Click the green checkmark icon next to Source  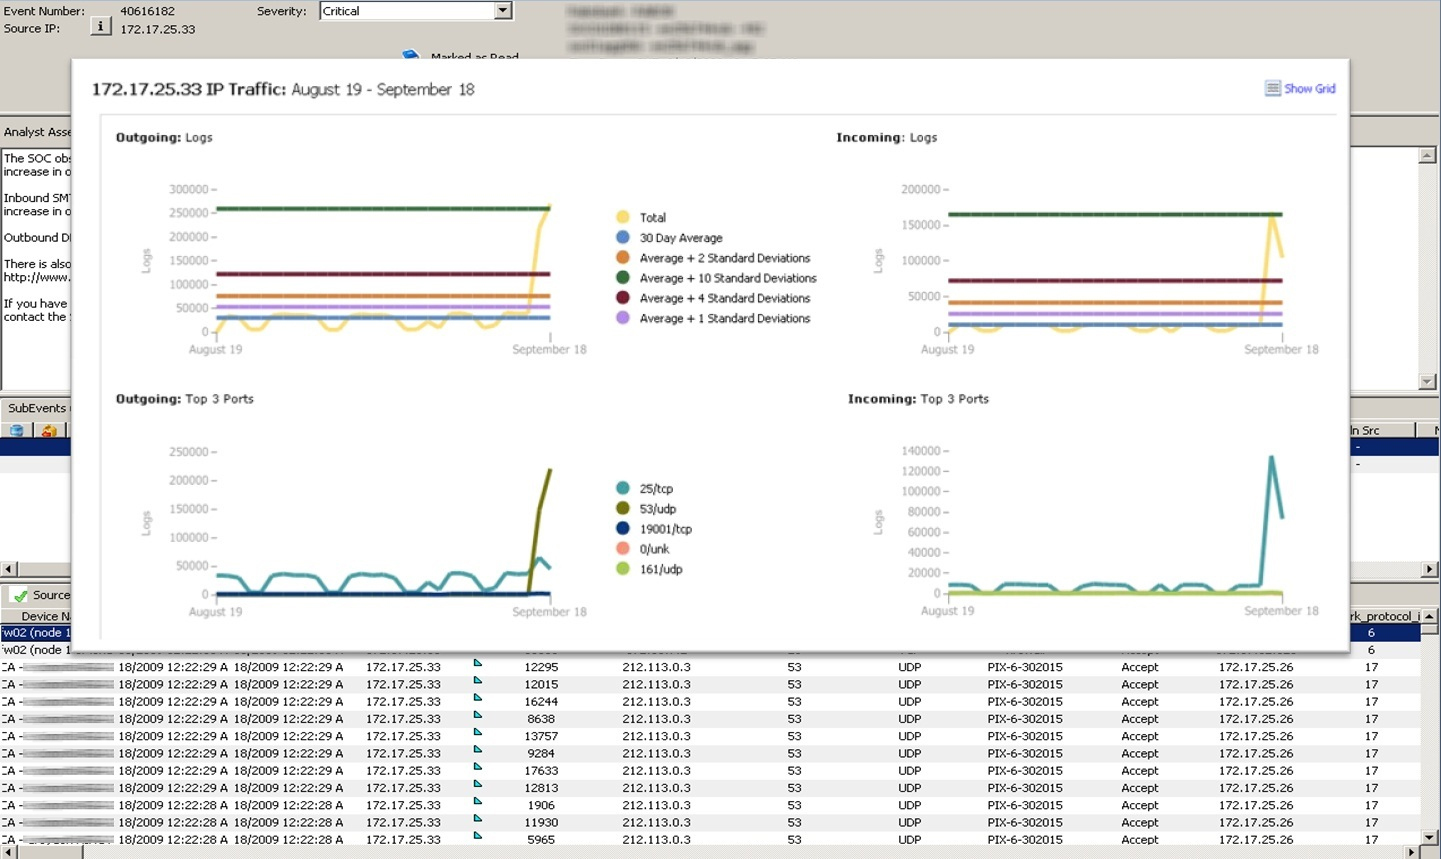point(20,595)
